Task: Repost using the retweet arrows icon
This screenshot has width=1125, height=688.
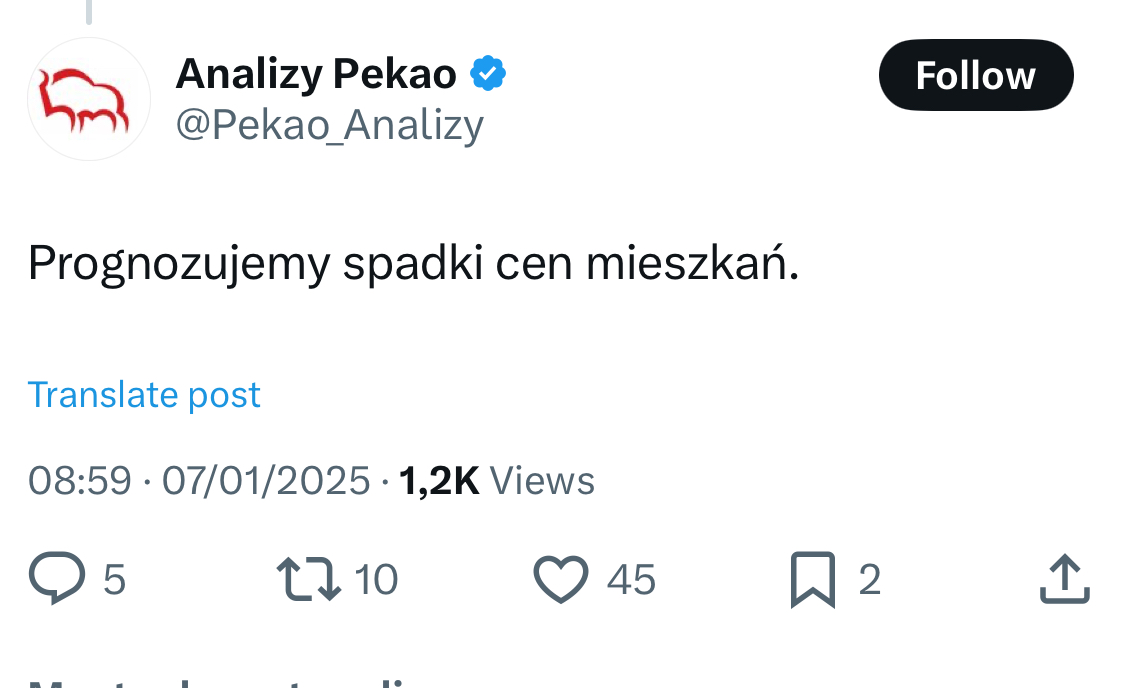Action: [x=309, y=578]
